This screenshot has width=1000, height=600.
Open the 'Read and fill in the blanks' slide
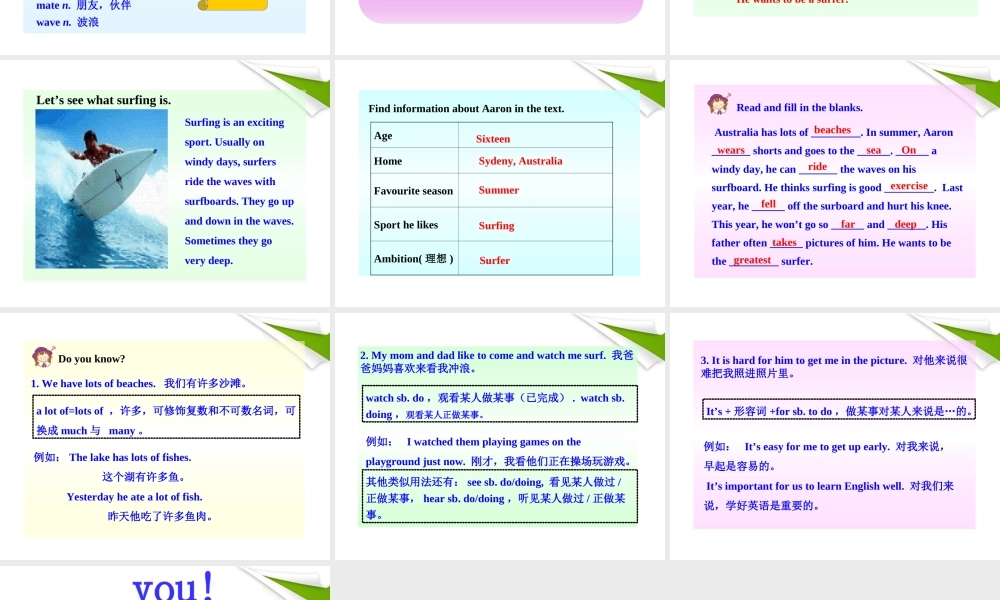pos(835,184)
